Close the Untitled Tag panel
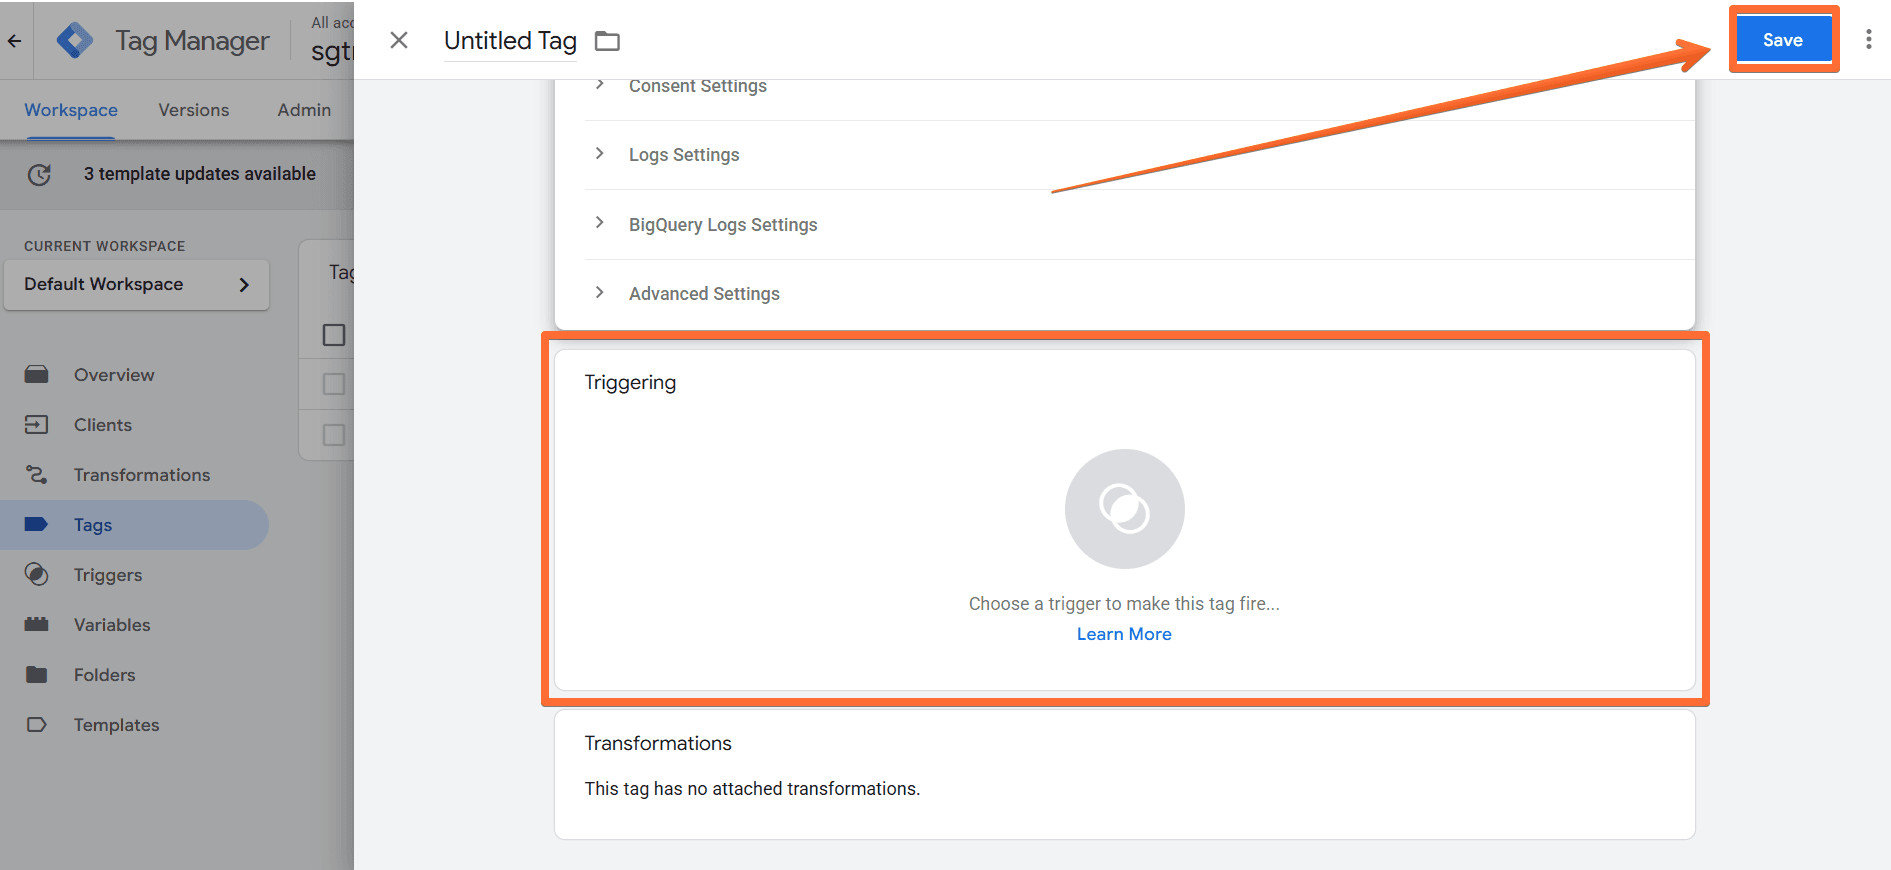Viewport: 1891px width, 870px height. (x=399, y=41)
